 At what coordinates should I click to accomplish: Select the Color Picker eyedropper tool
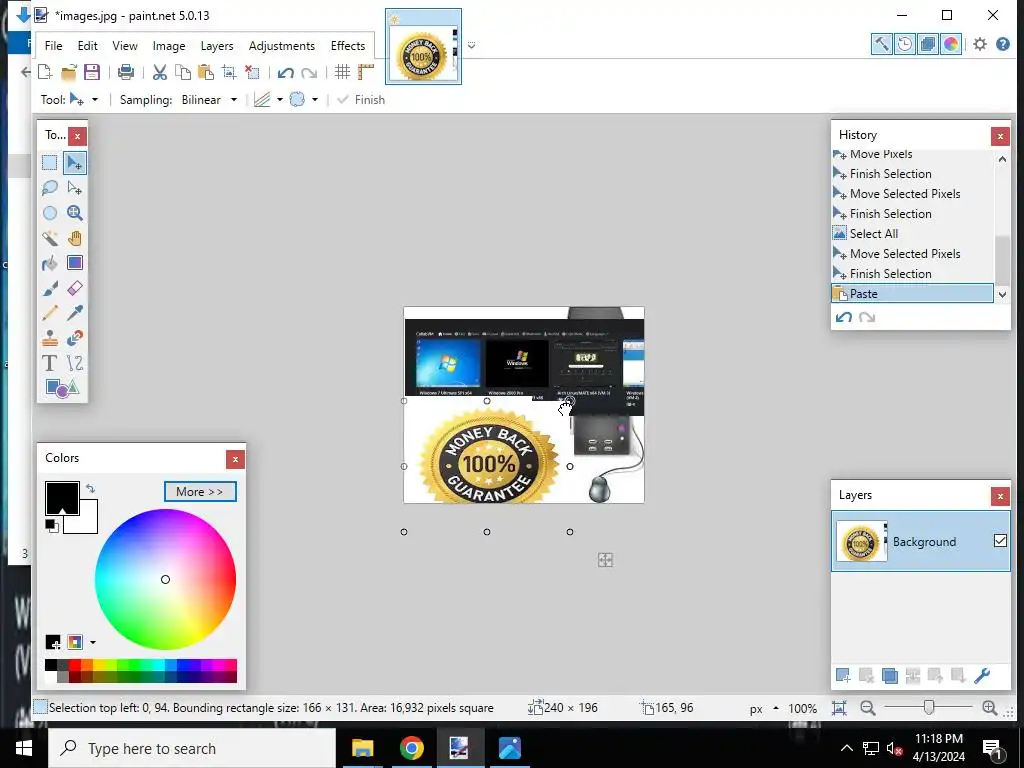click(x=74, y=313)
